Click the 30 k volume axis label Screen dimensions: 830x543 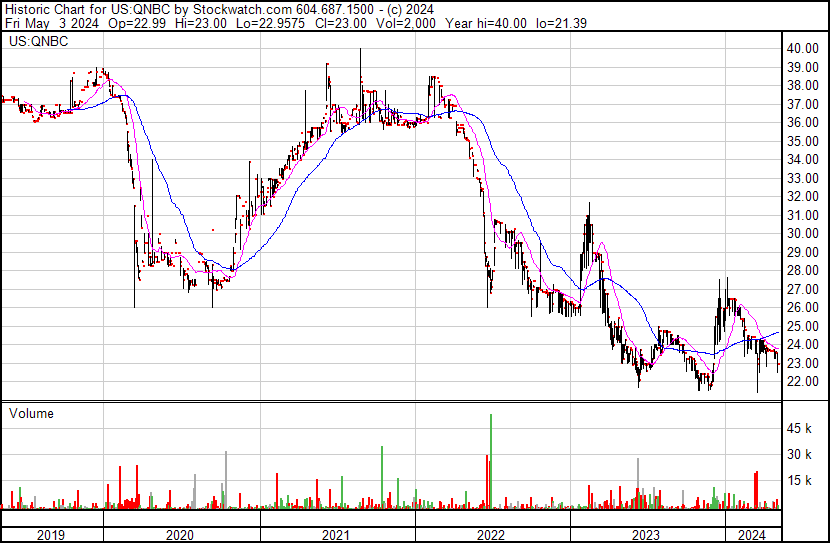point(799,454)
